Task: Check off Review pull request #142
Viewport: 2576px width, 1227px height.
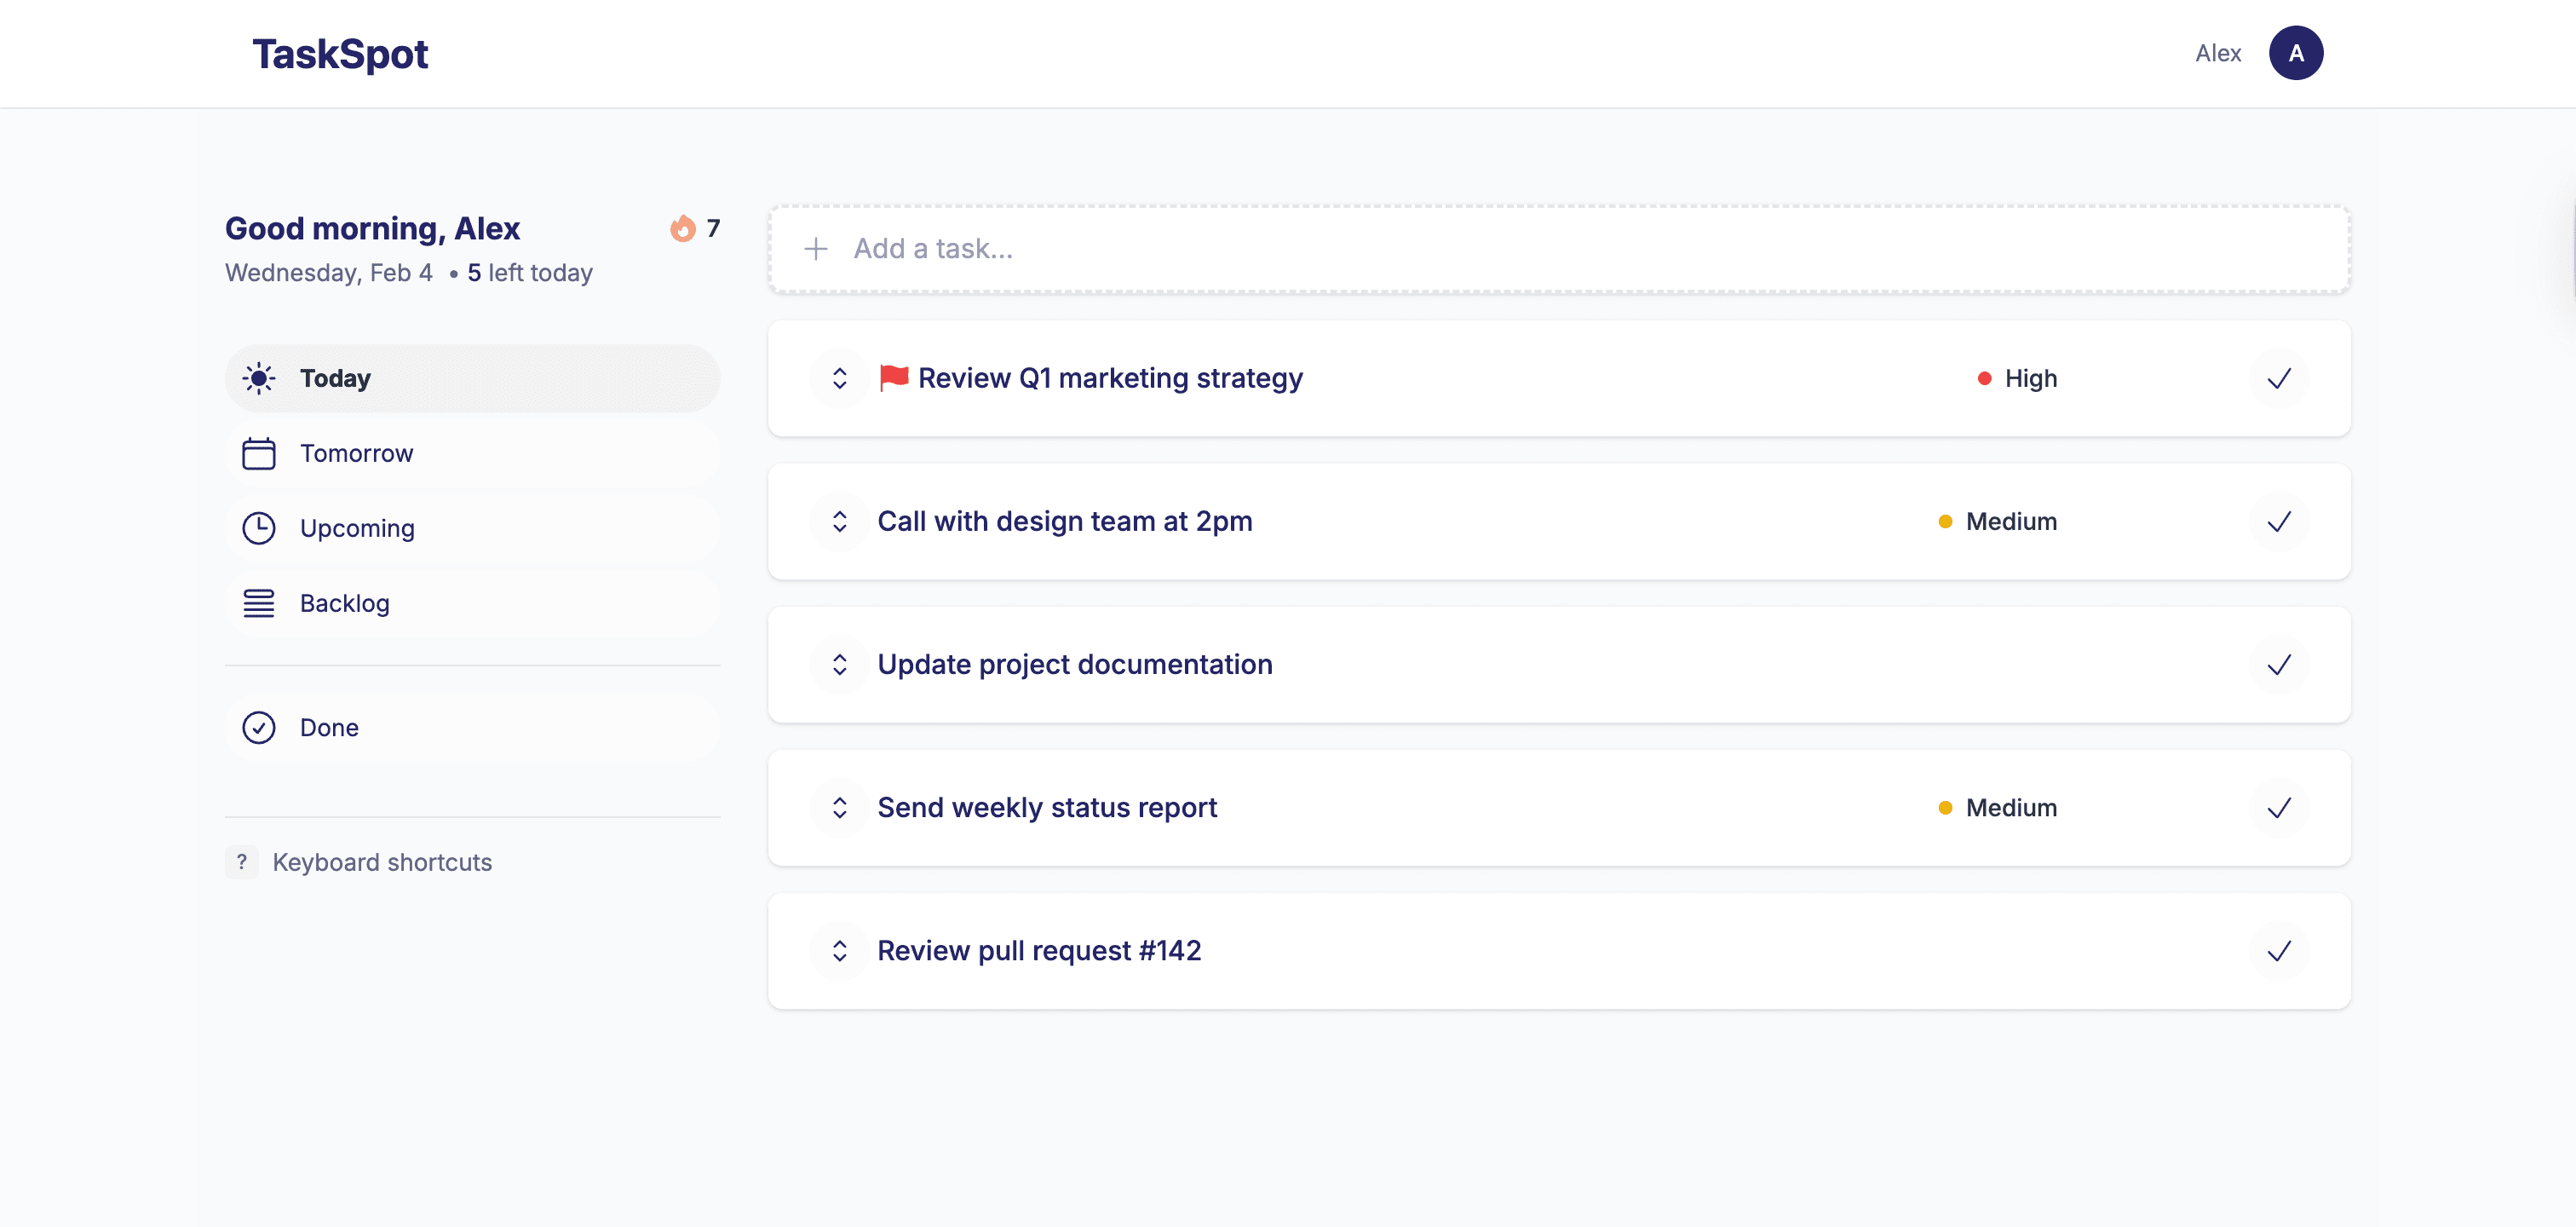Action: click(x=2279, y=950)
